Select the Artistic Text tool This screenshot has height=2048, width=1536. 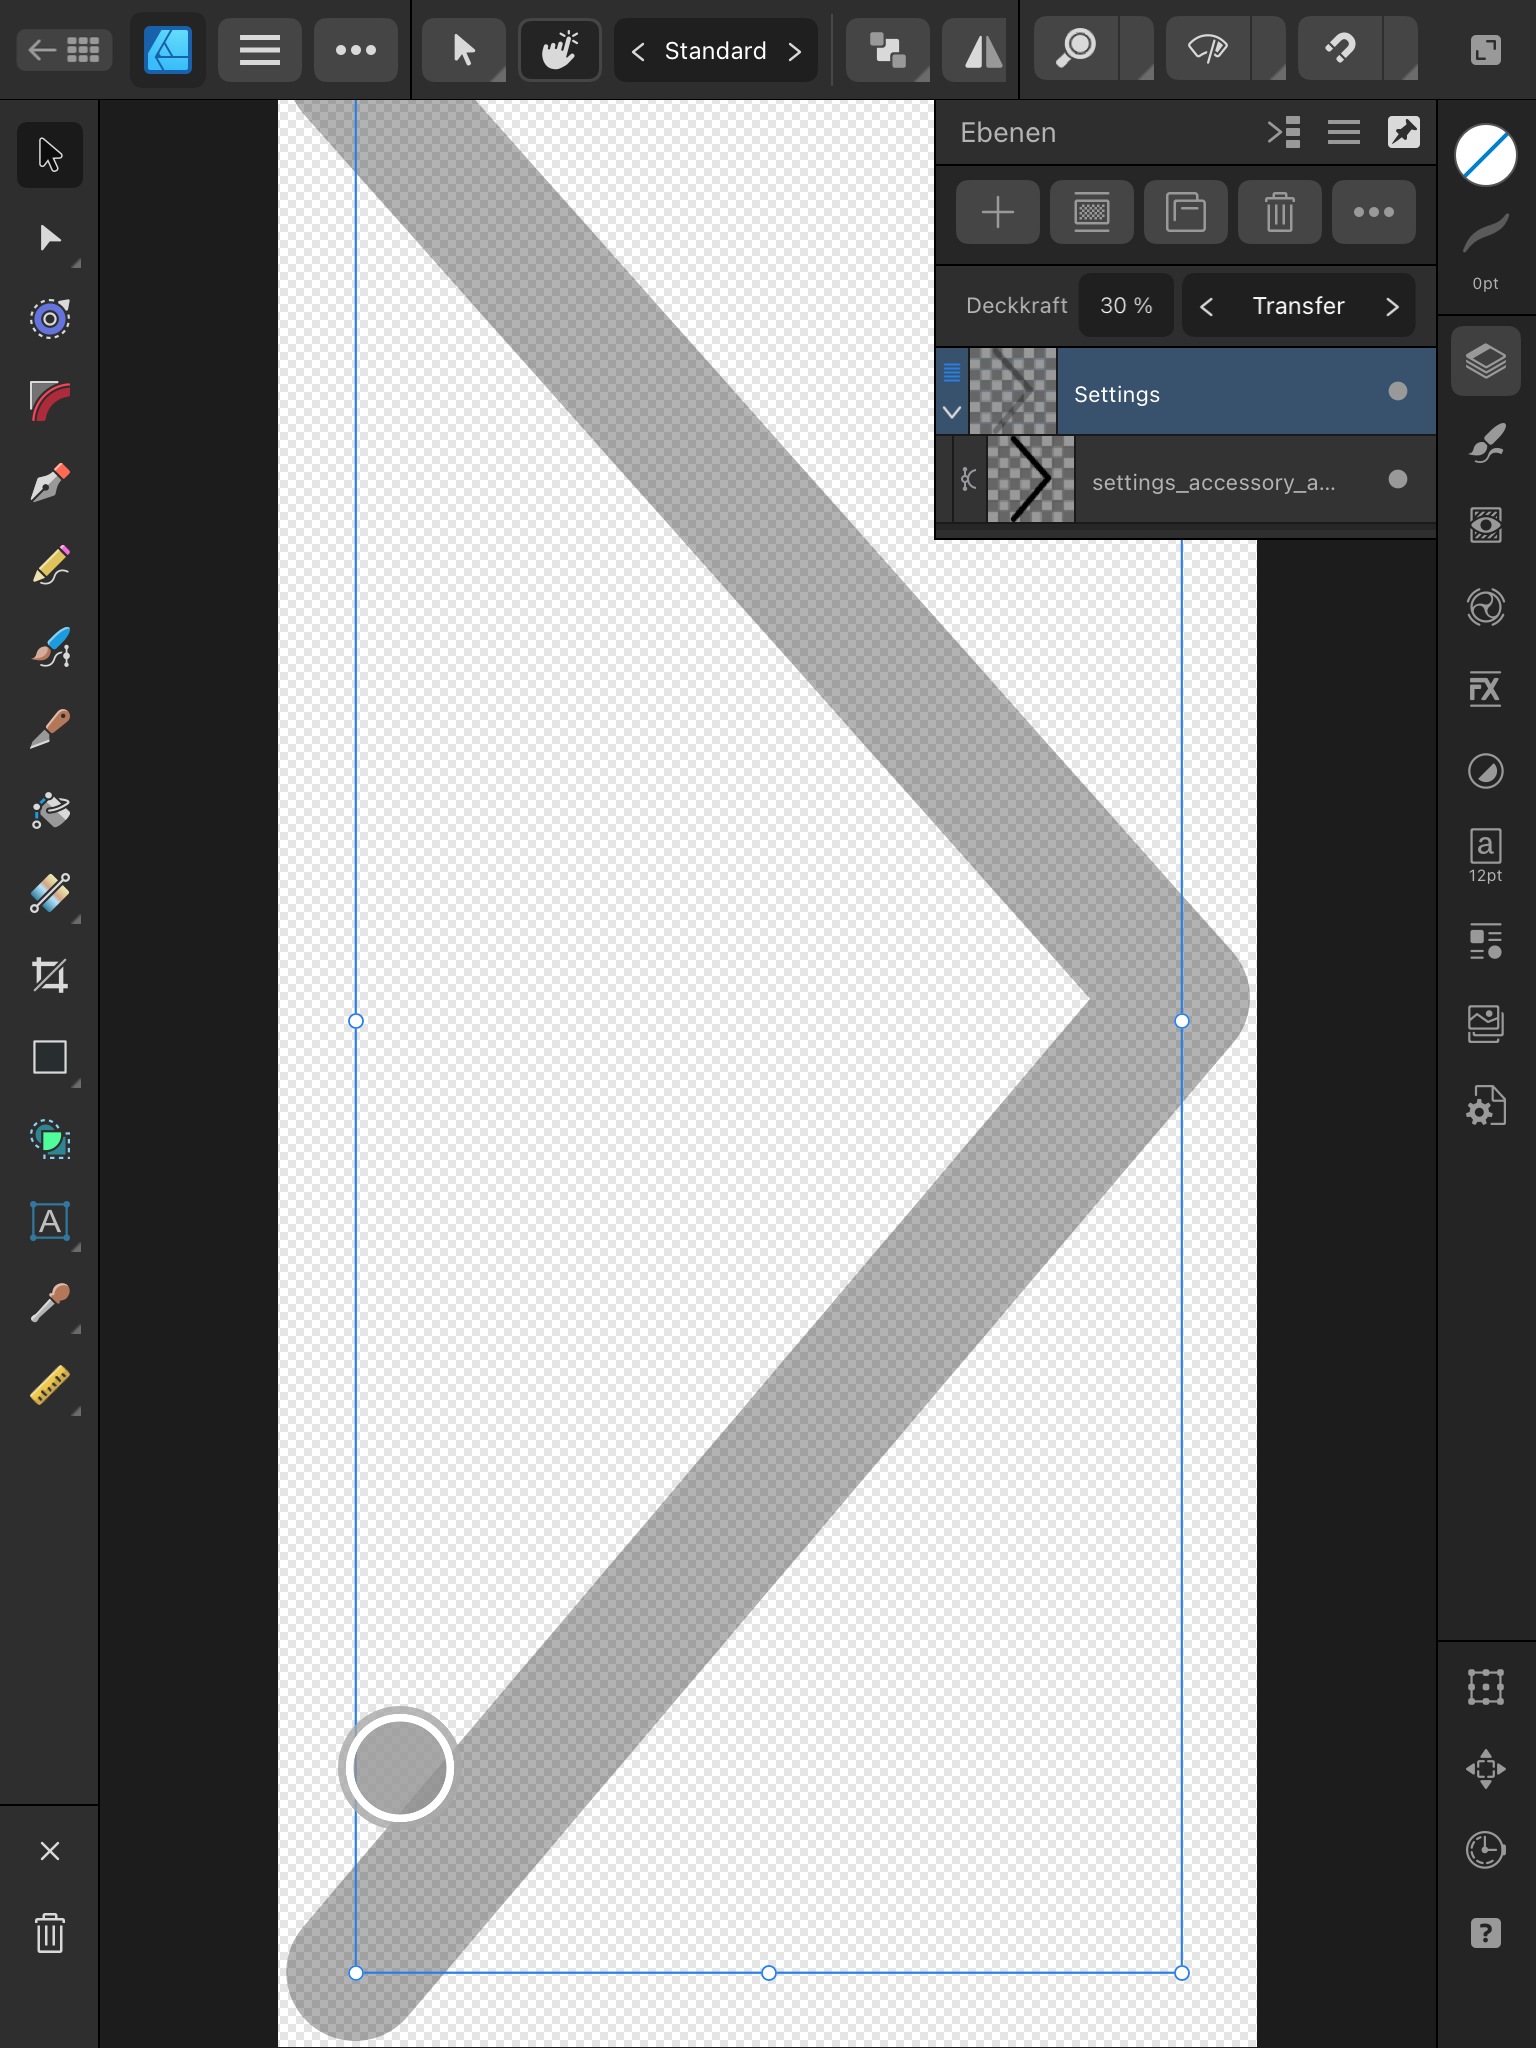(50, 1221)
